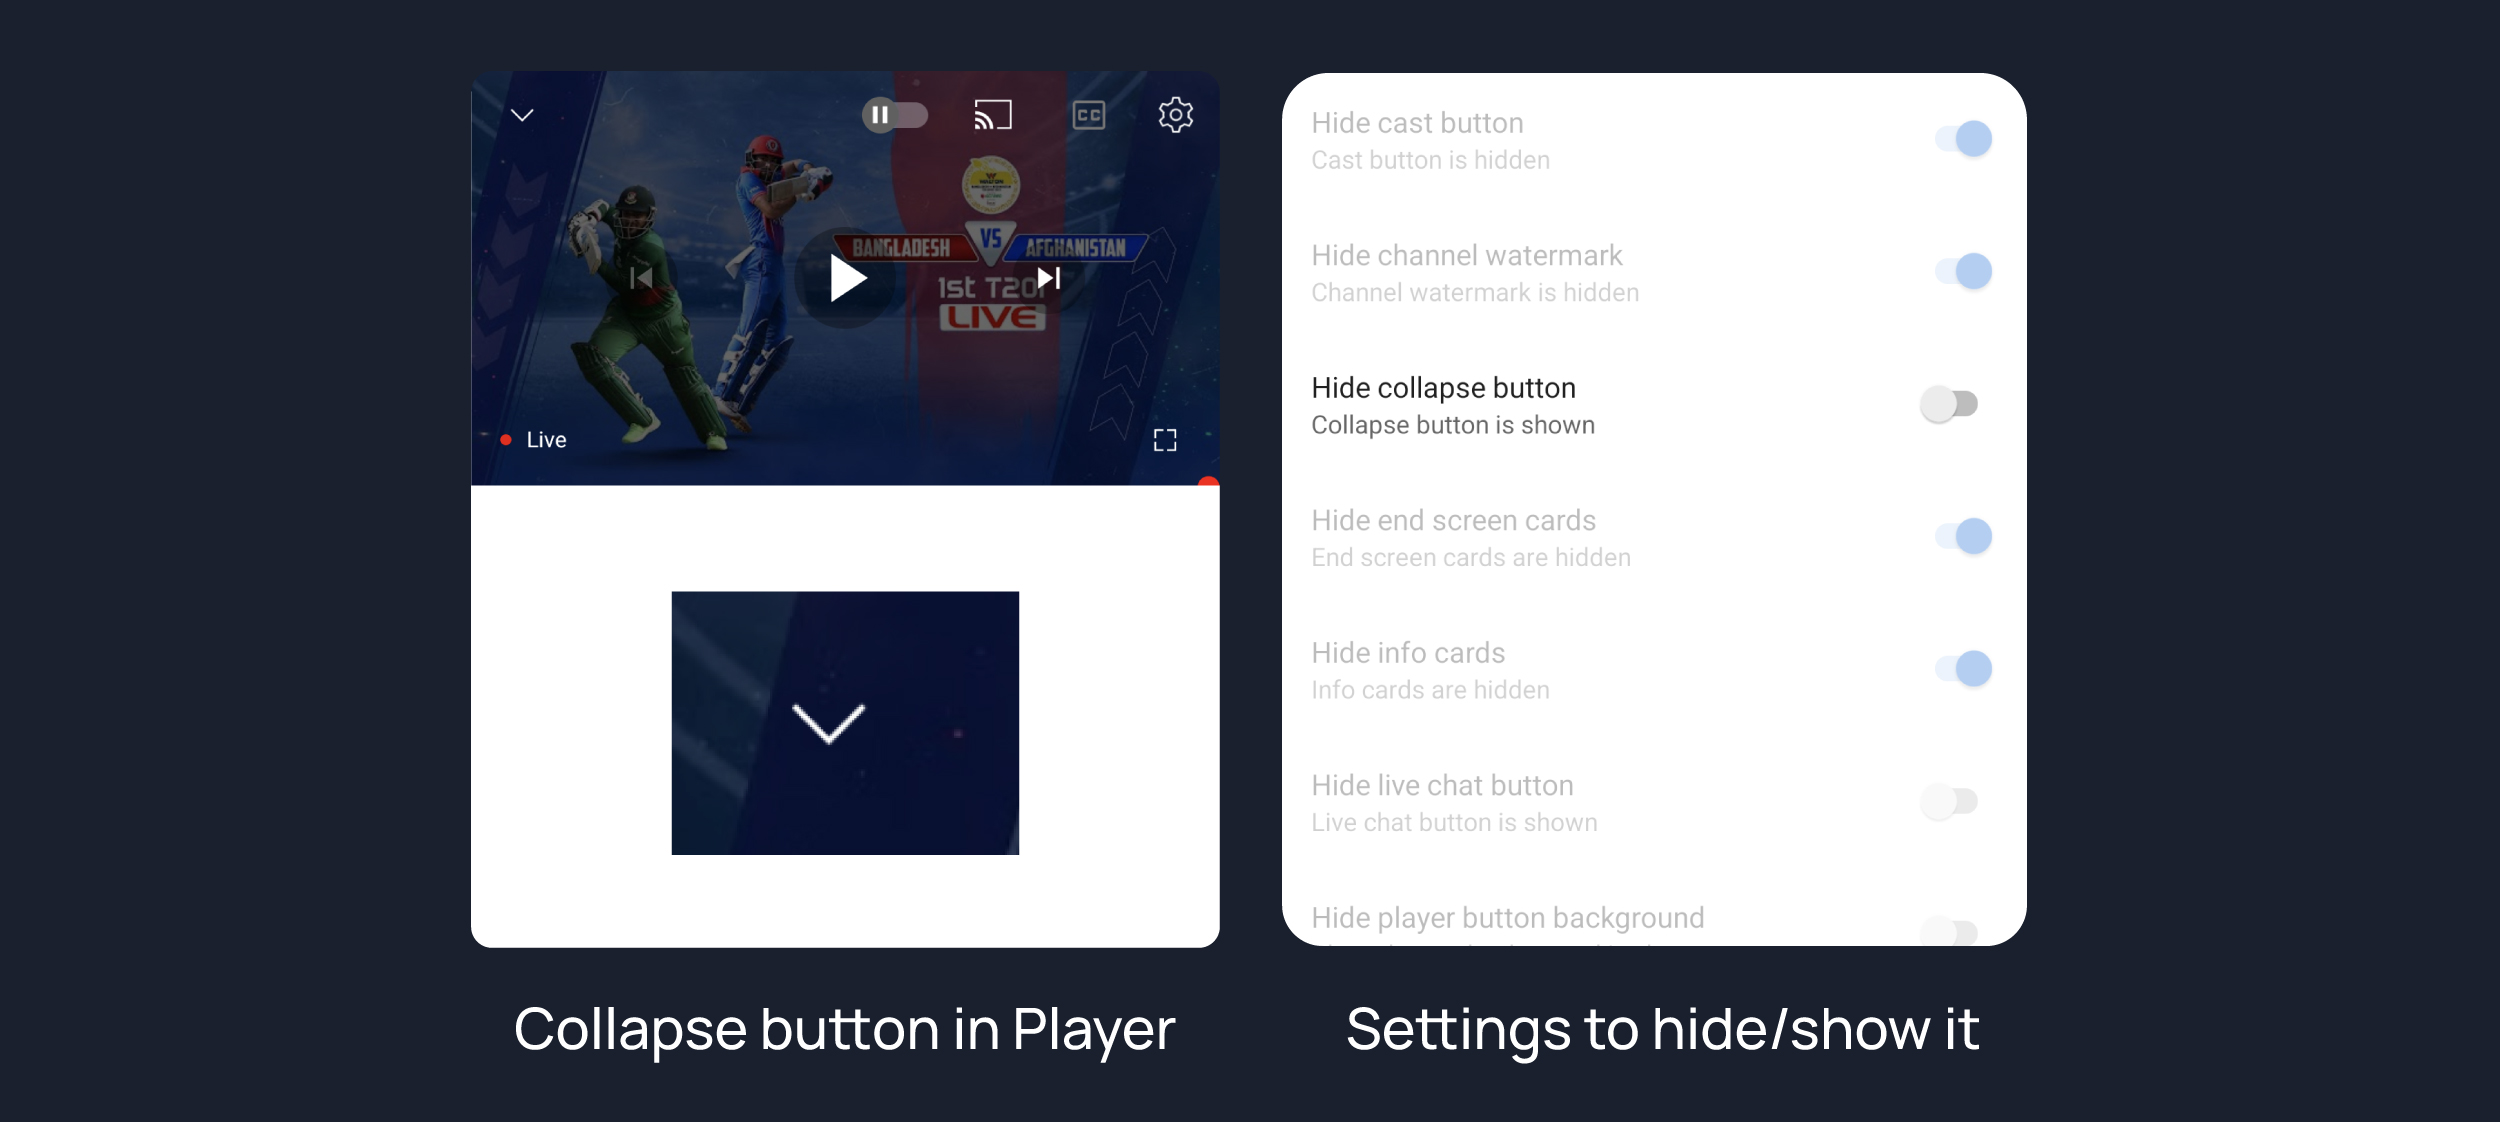The image size is (2500, 1122).
Task: Click the collapse chevron in the player's top-left corner
Action: point(522,115)
